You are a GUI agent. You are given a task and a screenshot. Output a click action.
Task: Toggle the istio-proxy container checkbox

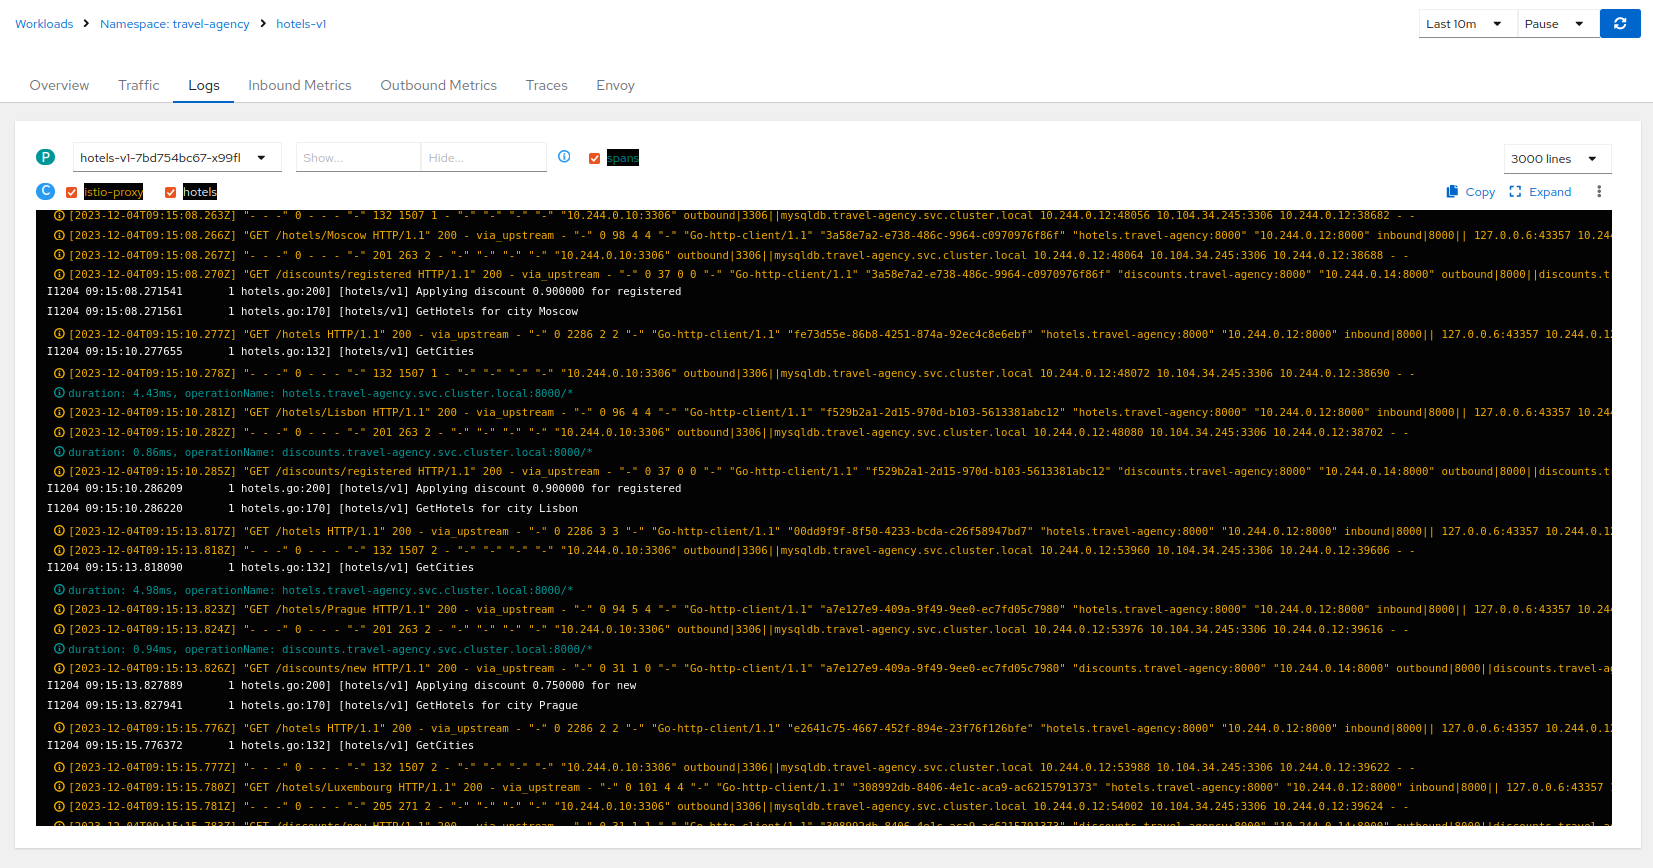coord(72,192)
